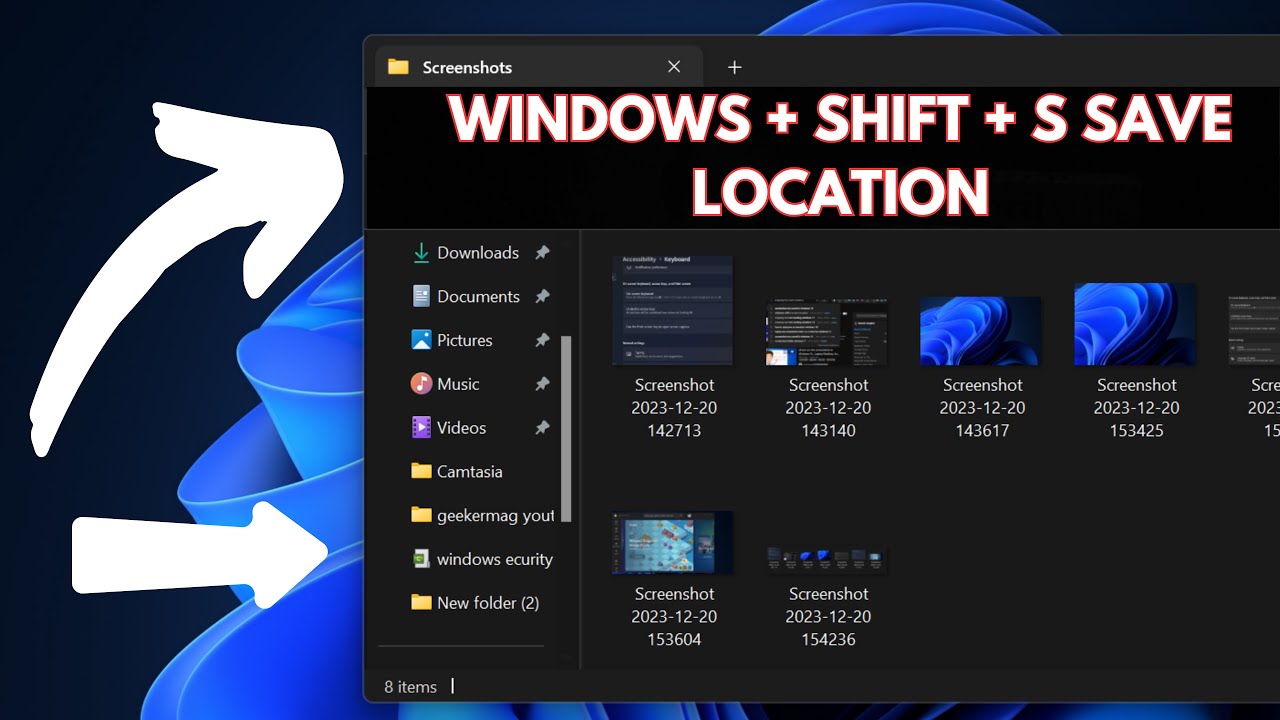1280x720 pixels.
Task: Open New folder (2) in sidebar
Action: click(x=488, y=603)
